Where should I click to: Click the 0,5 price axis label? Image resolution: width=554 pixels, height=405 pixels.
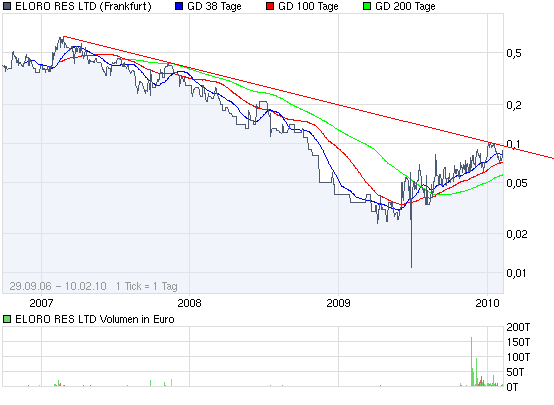(514, 53)
